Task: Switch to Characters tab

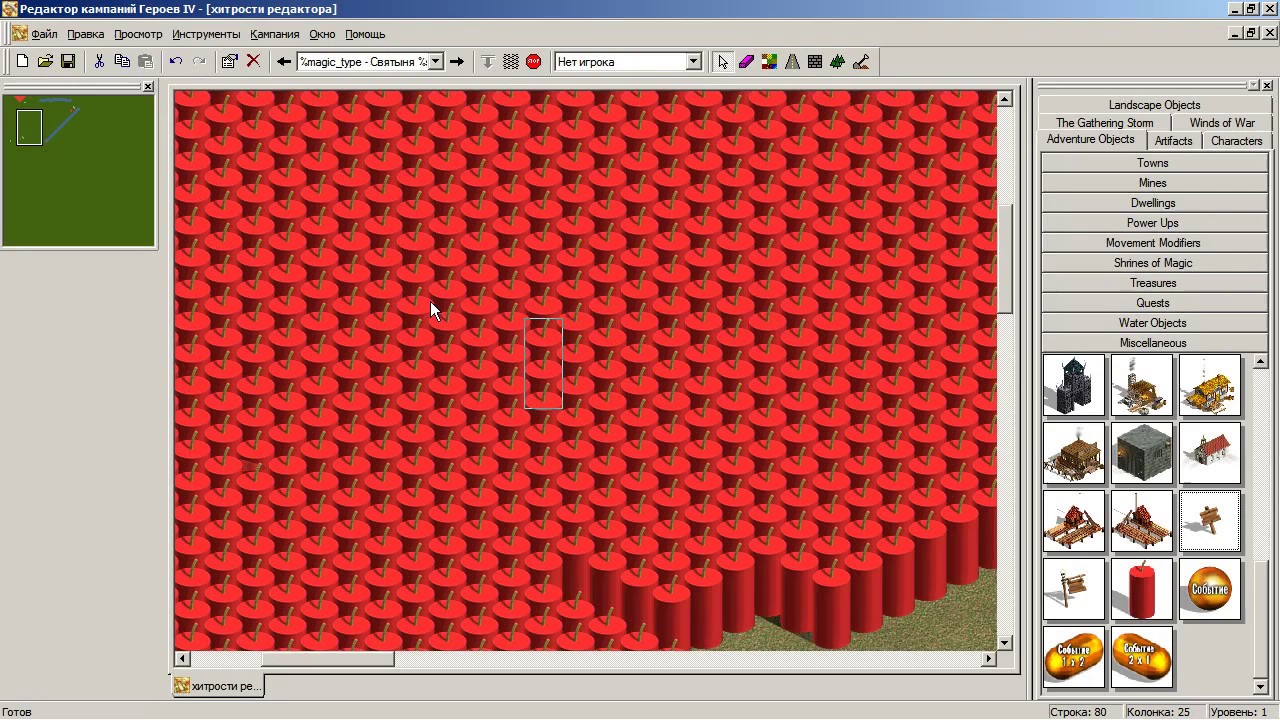Action: [1237, 141]
